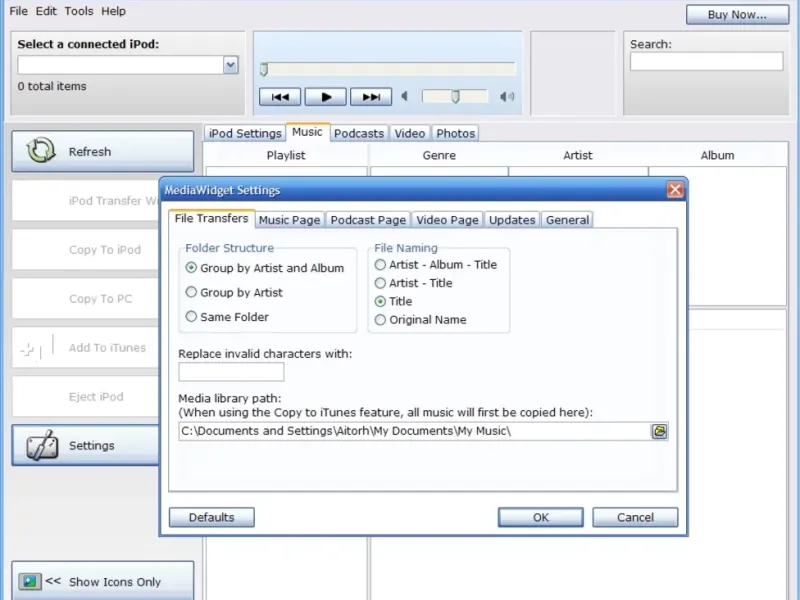Switch to Podcast Page settings tab
Viewport: 800px width, 600px height.
click(x=368, y=220)
